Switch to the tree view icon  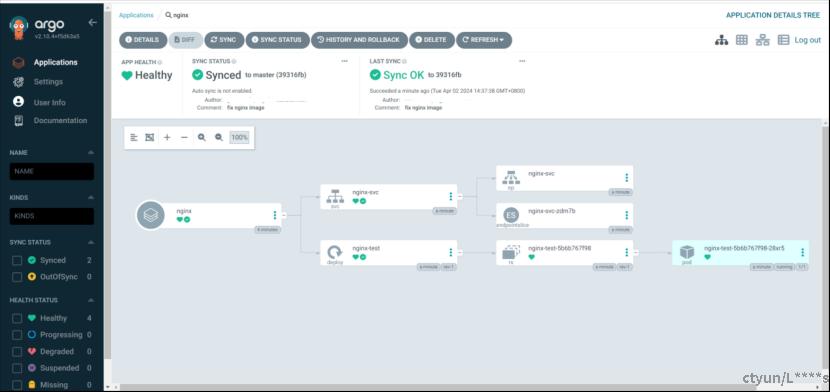(721, 40)
